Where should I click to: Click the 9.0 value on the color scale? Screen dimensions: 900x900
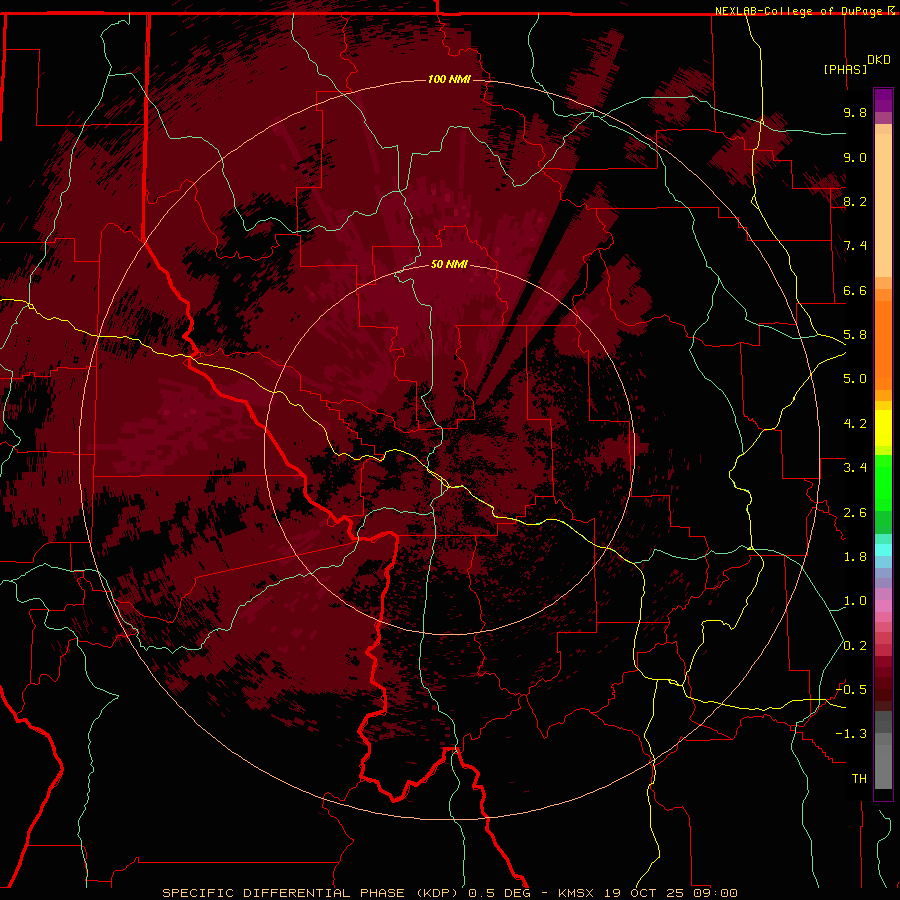[855, 157]
